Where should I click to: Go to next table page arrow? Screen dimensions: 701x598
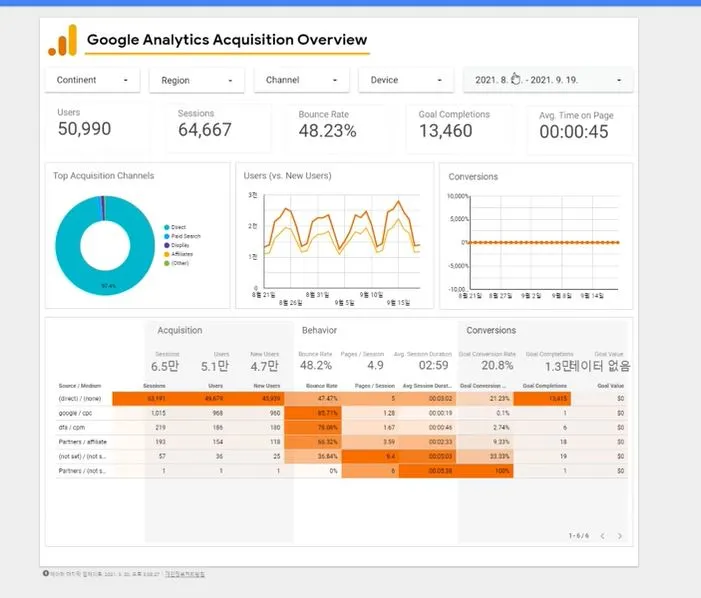click(620, 536)
